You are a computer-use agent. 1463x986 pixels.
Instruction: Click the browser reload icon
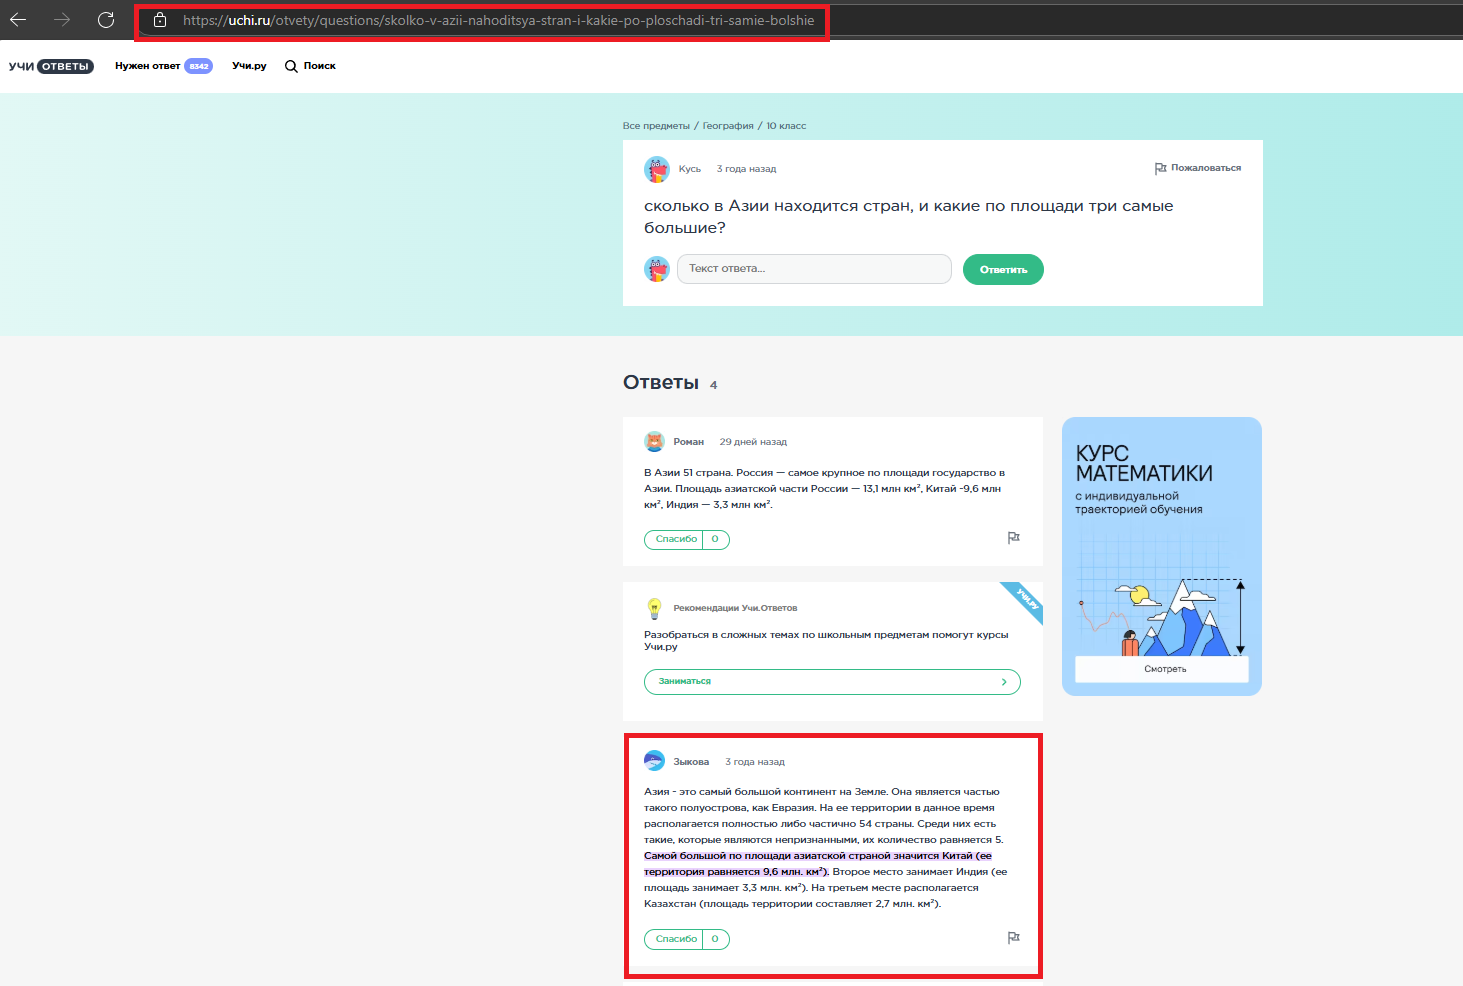106,20
